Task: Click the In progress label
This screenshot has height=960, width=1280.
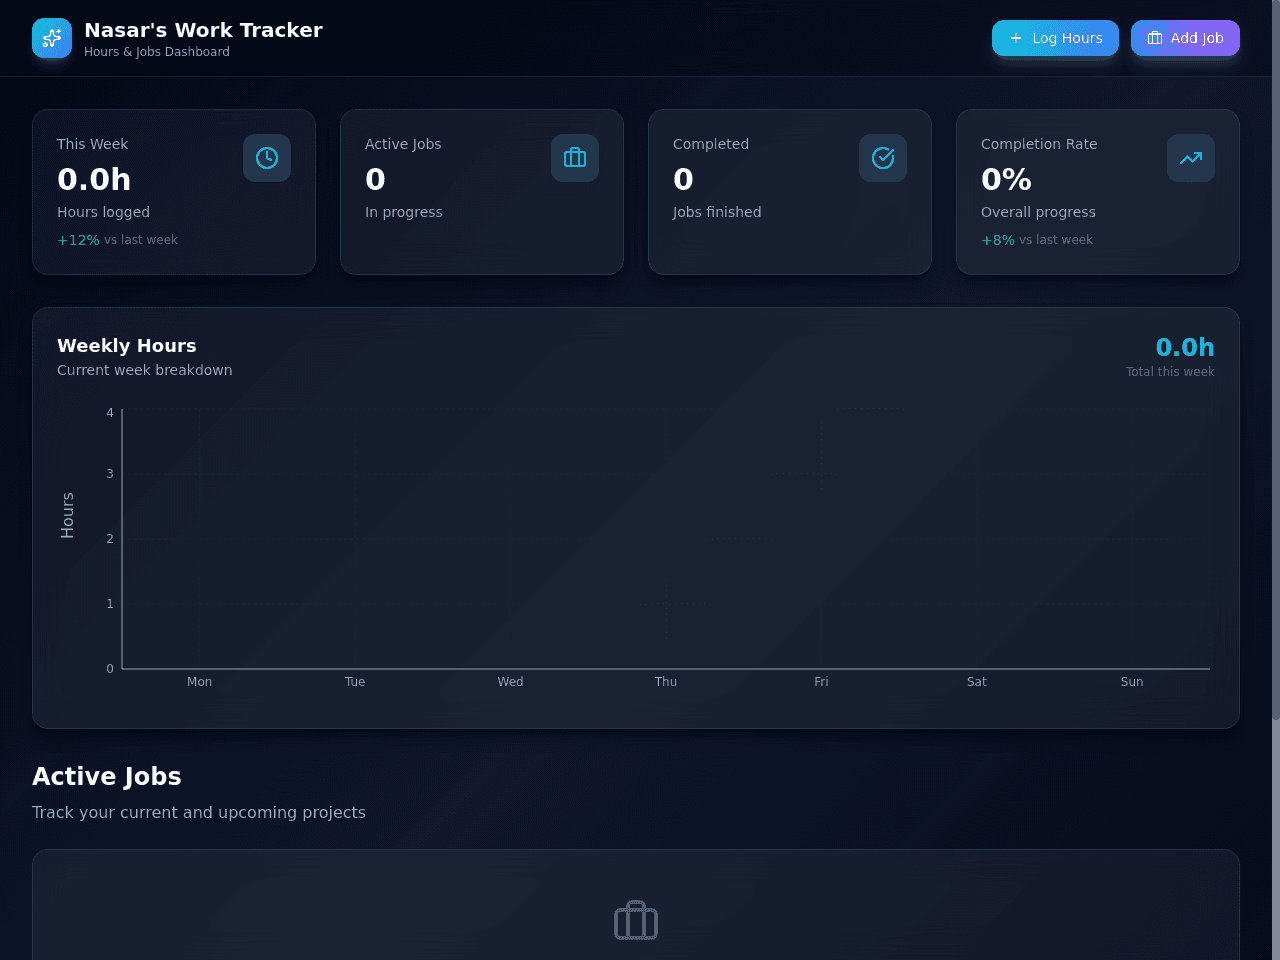Action: [x=404, y=212]
